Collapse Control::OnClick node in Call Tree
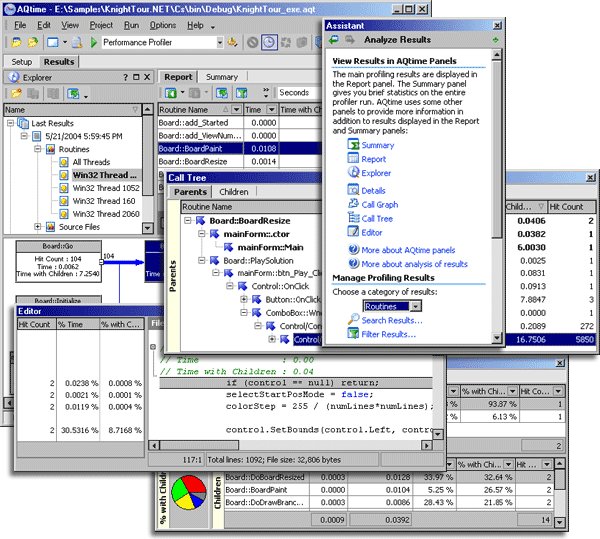The image size is (600, 539). pyautogui.click(x=230, y=286)
